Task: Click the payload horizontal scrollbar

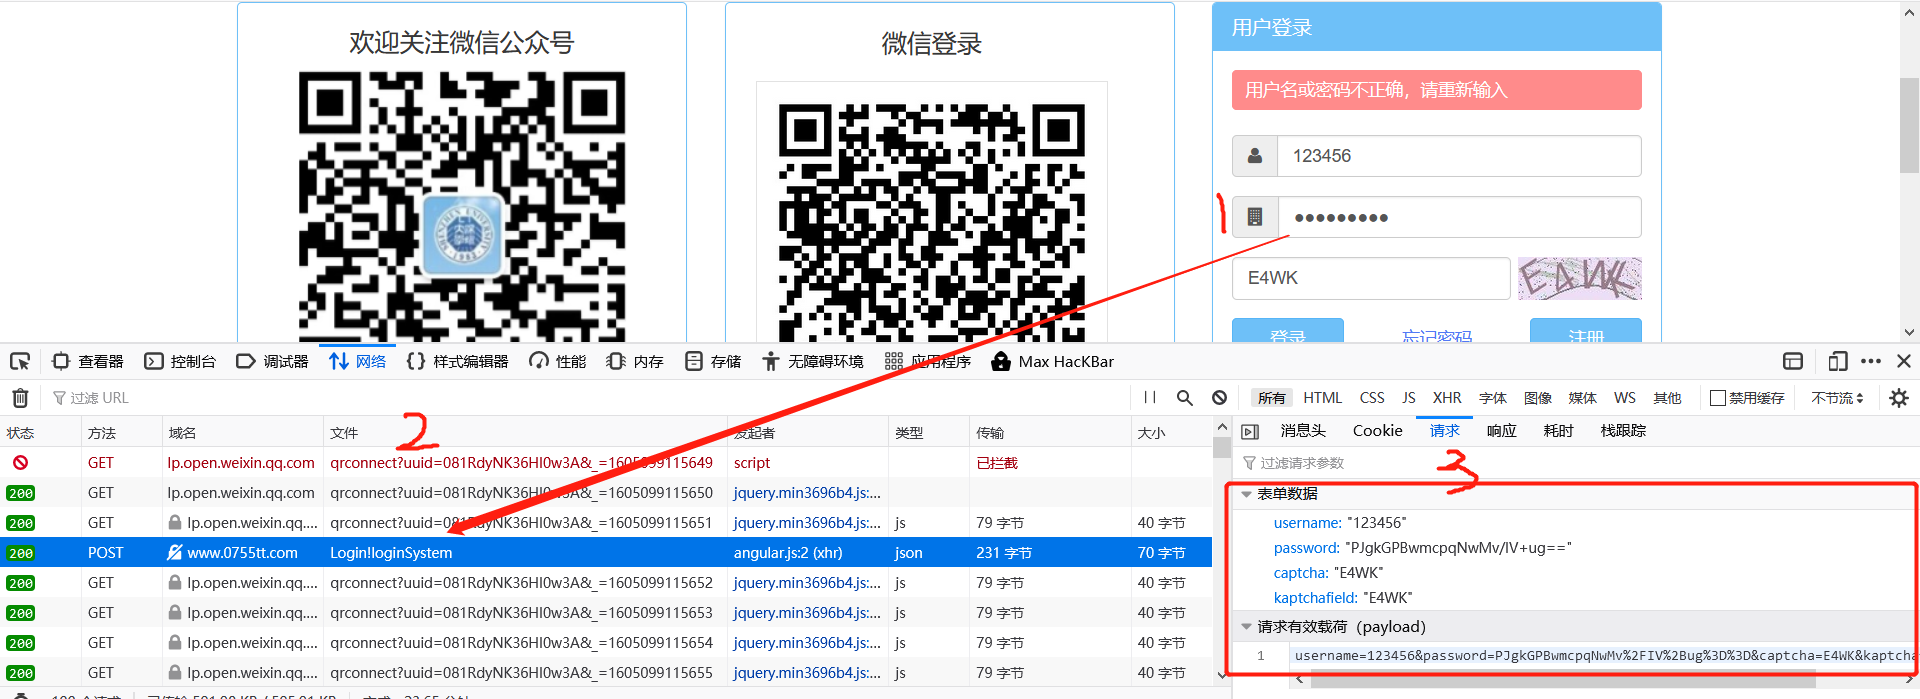Action: 1563,679
